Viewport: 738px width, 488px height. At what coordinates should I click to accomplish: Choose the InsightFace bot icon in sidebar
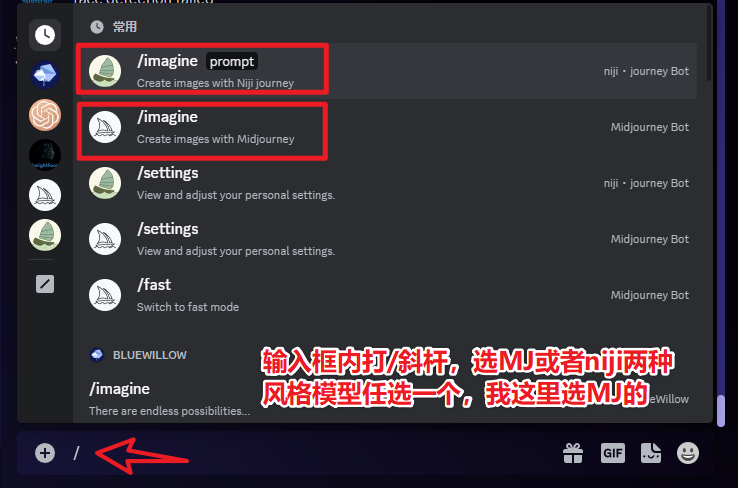pyautogui.click(x=45, y=155)
